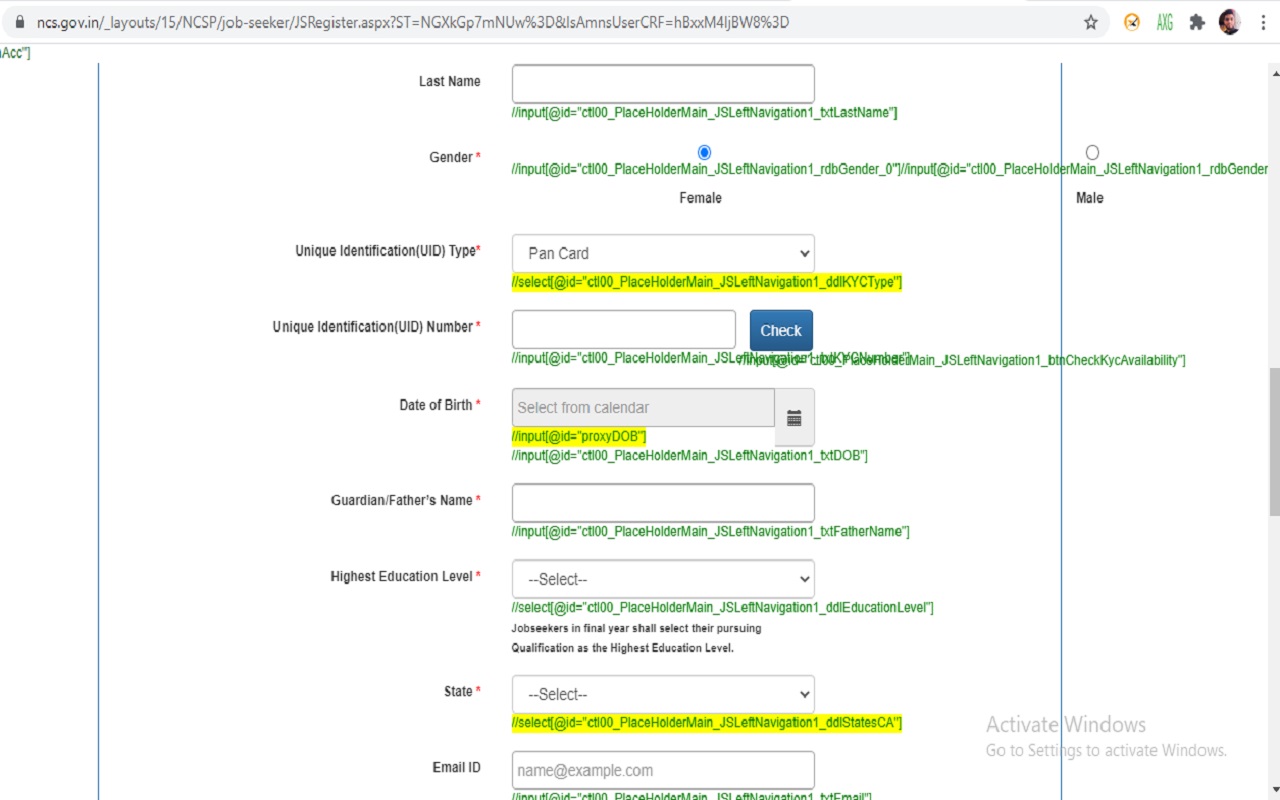Open the State dropdown
Screen dimensions: 1280x800
pyautogui.click(x=663, y=694)
